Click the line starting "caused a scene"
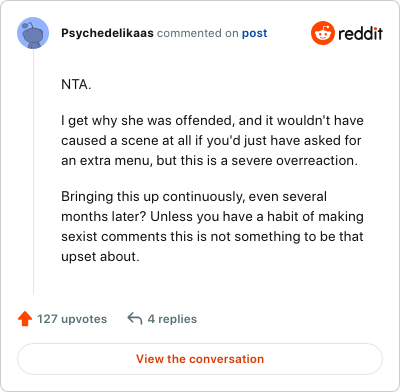The height and width of the screenshot is (392, 400). tap(211, 141)
